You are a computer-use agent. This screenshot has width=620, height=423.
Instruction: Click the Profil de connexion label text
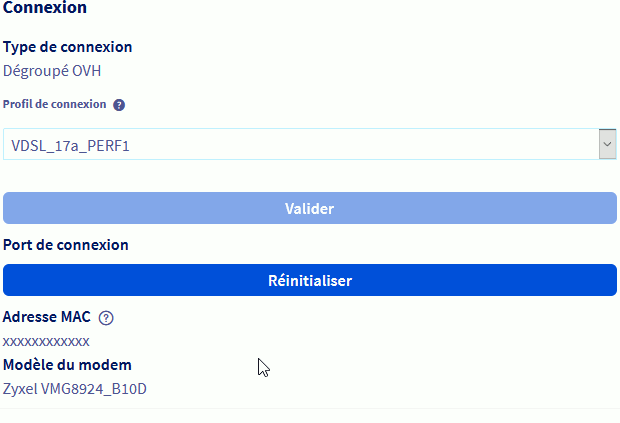55,104
